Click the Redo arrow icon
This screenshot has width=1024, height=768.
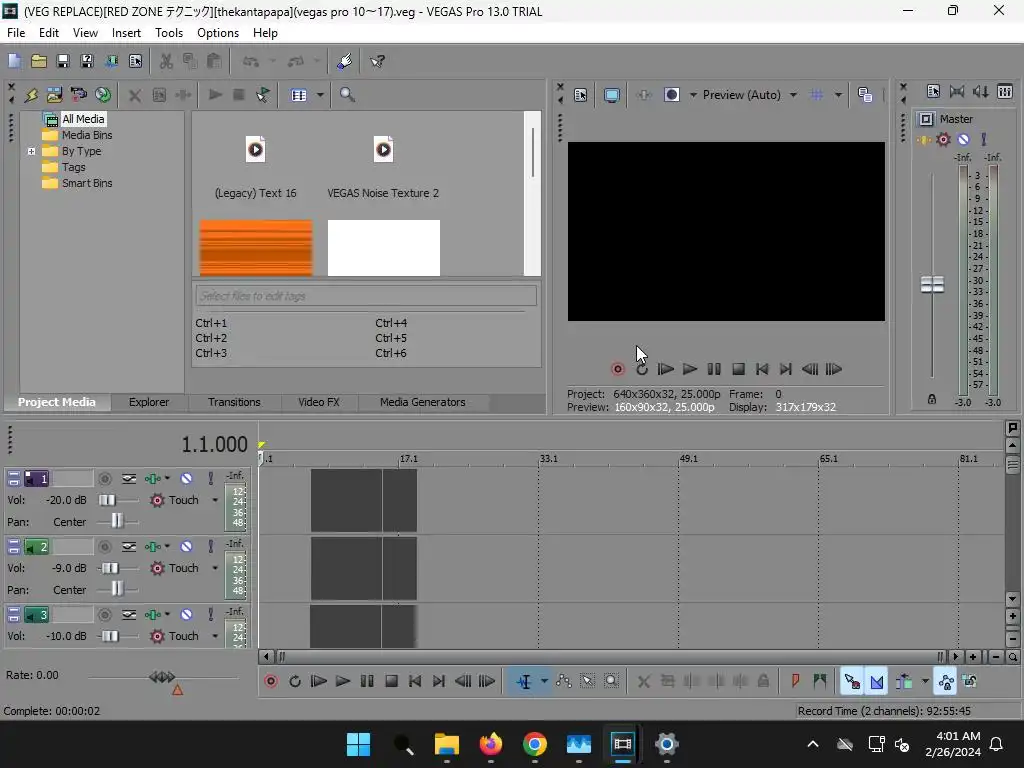[x=296, y=61]
